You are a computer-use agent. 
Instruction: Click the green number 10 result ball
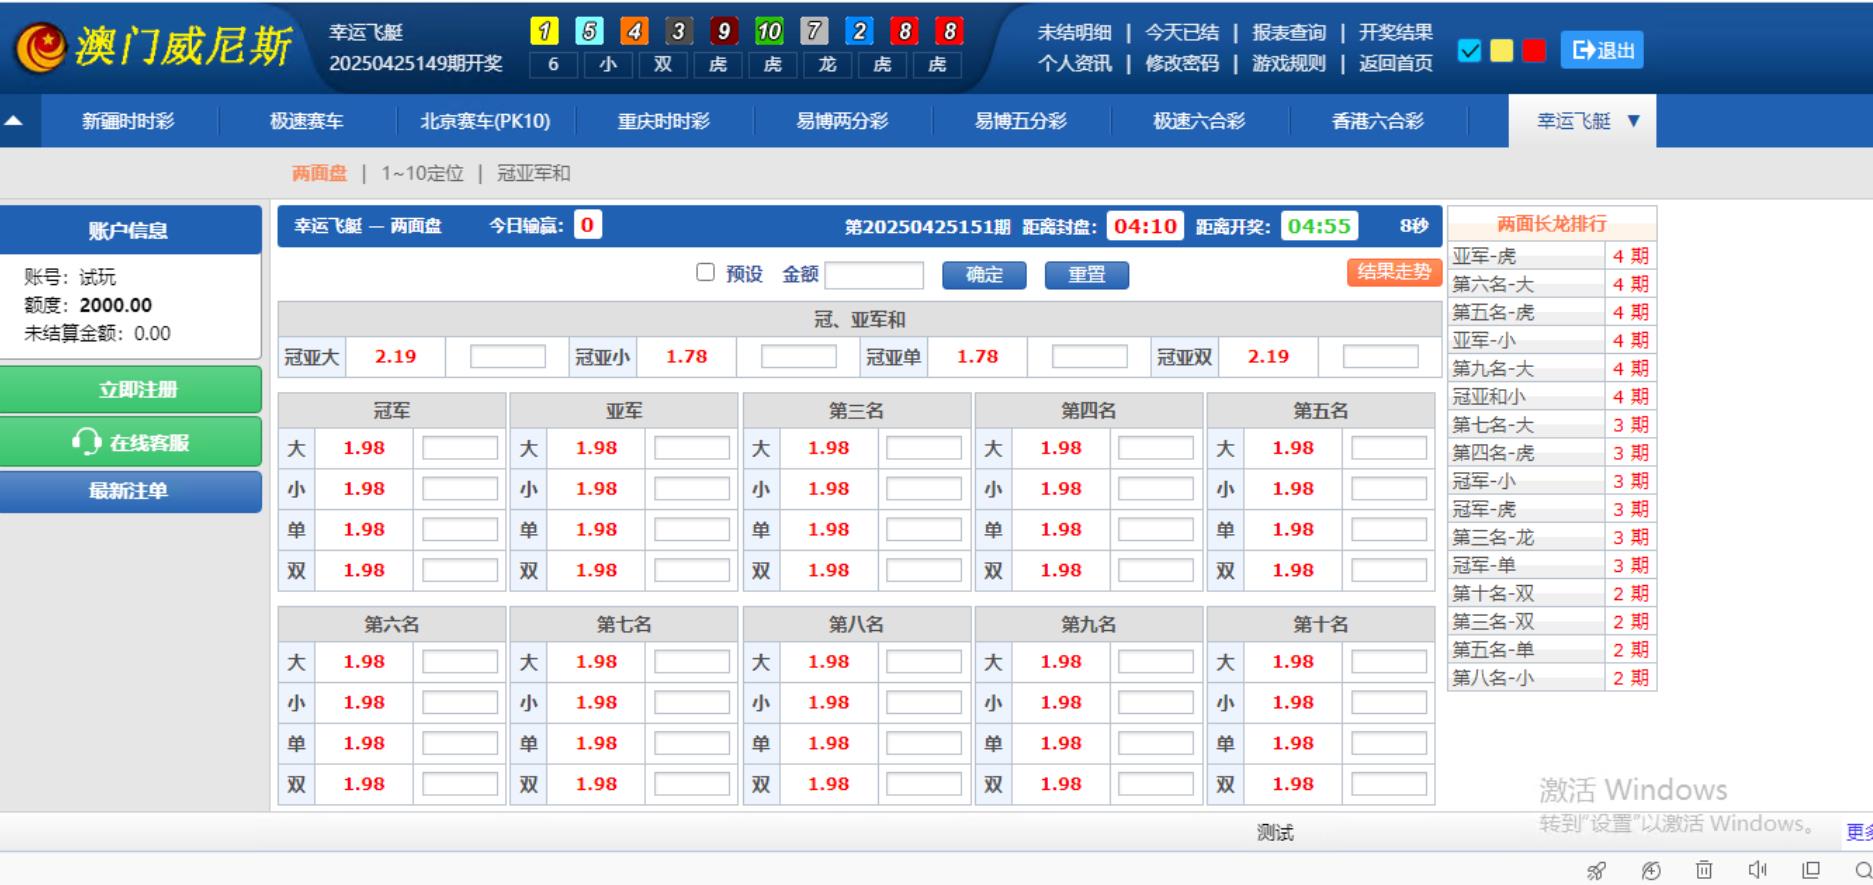pyautogui.click(x=769, y=32)
